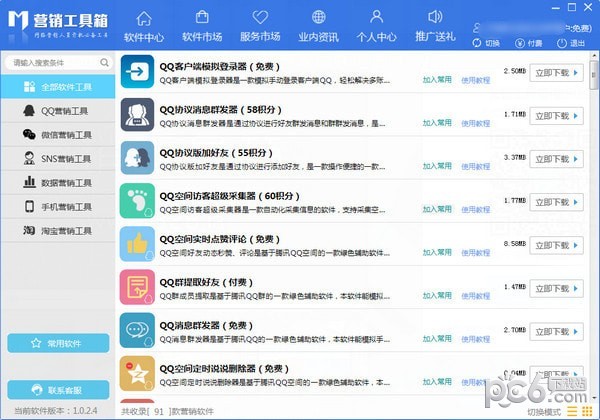The width and height of the screenshot is (600, 420).
Task: Open the 软件中心 home icon
Action: point(144,18)
